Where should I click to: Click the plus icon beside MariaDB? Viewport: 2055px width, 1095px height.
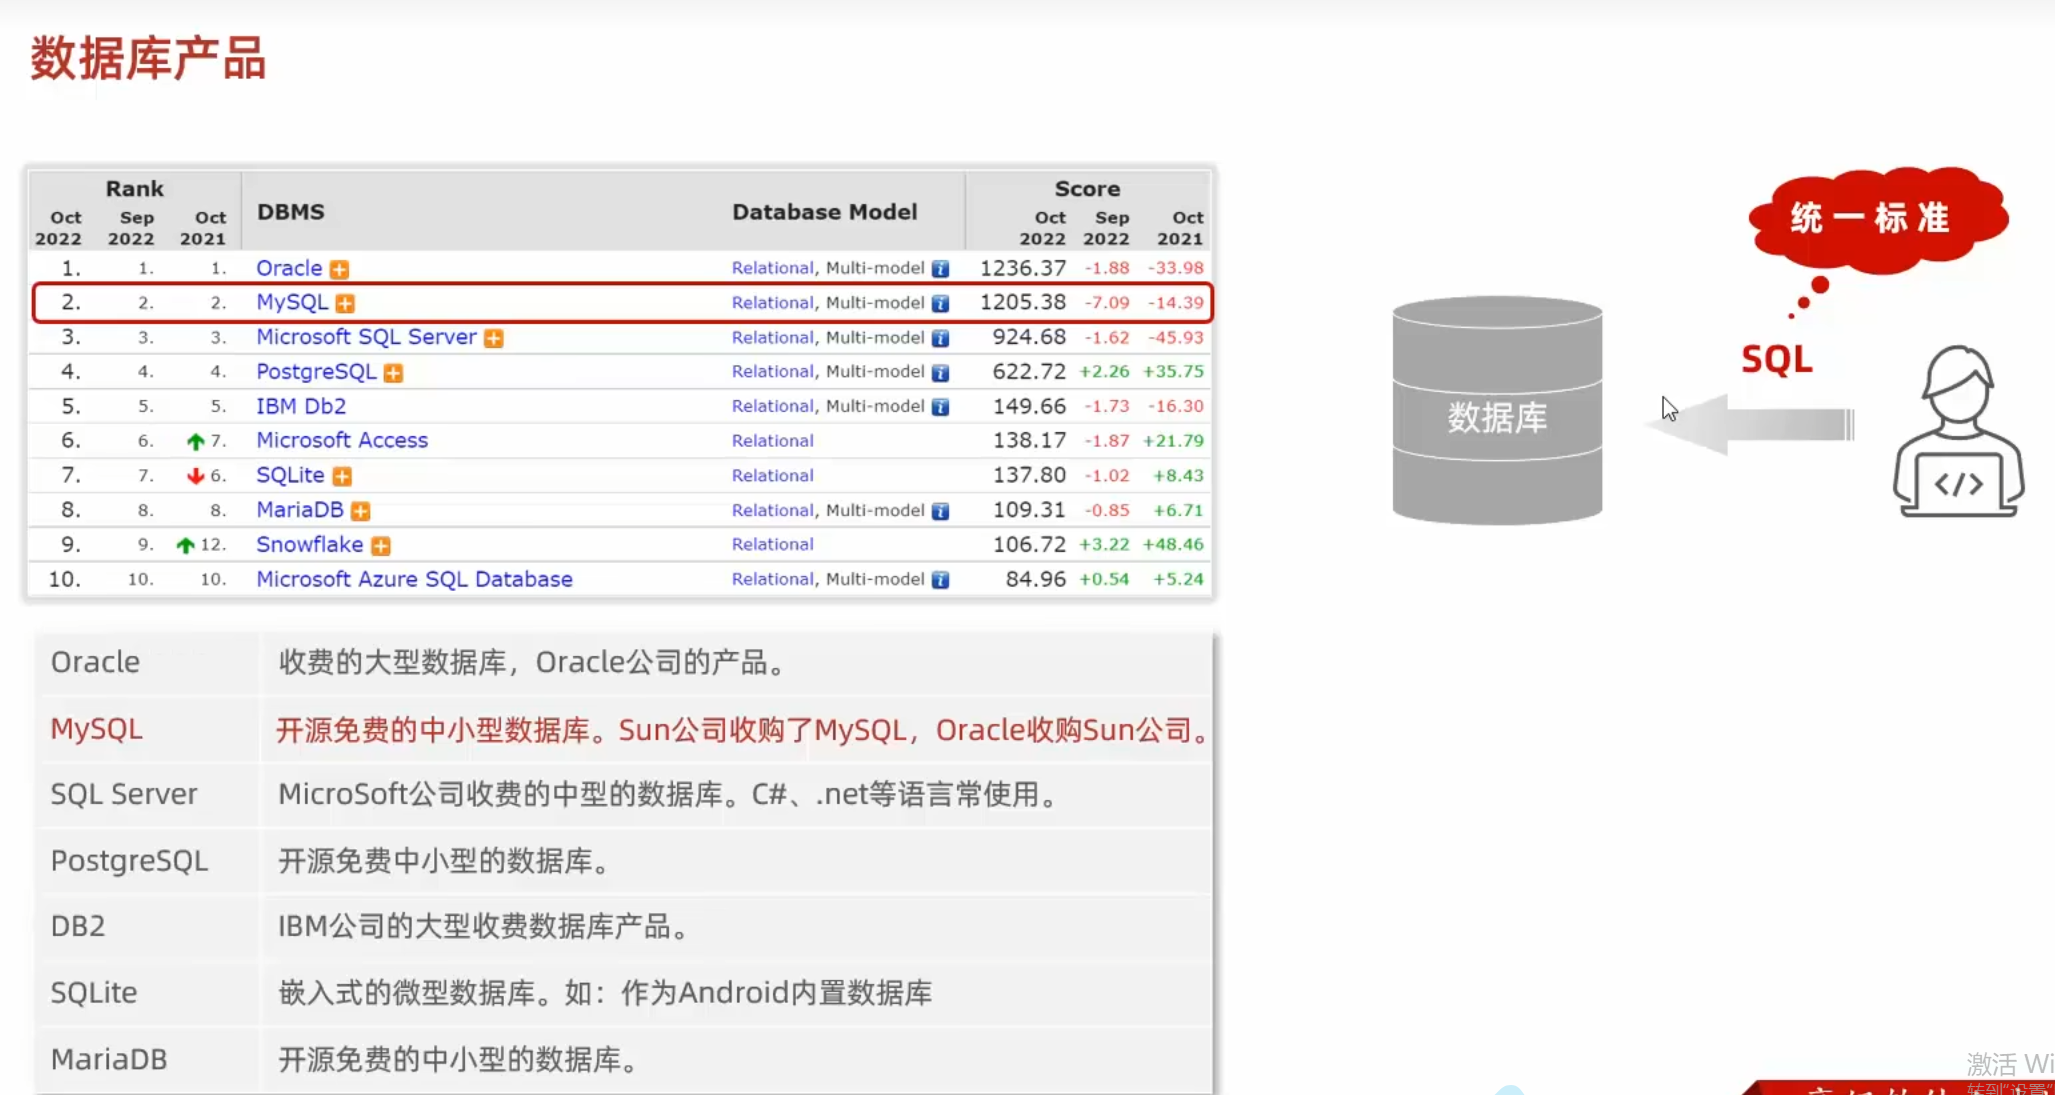[x=361, y=511]
